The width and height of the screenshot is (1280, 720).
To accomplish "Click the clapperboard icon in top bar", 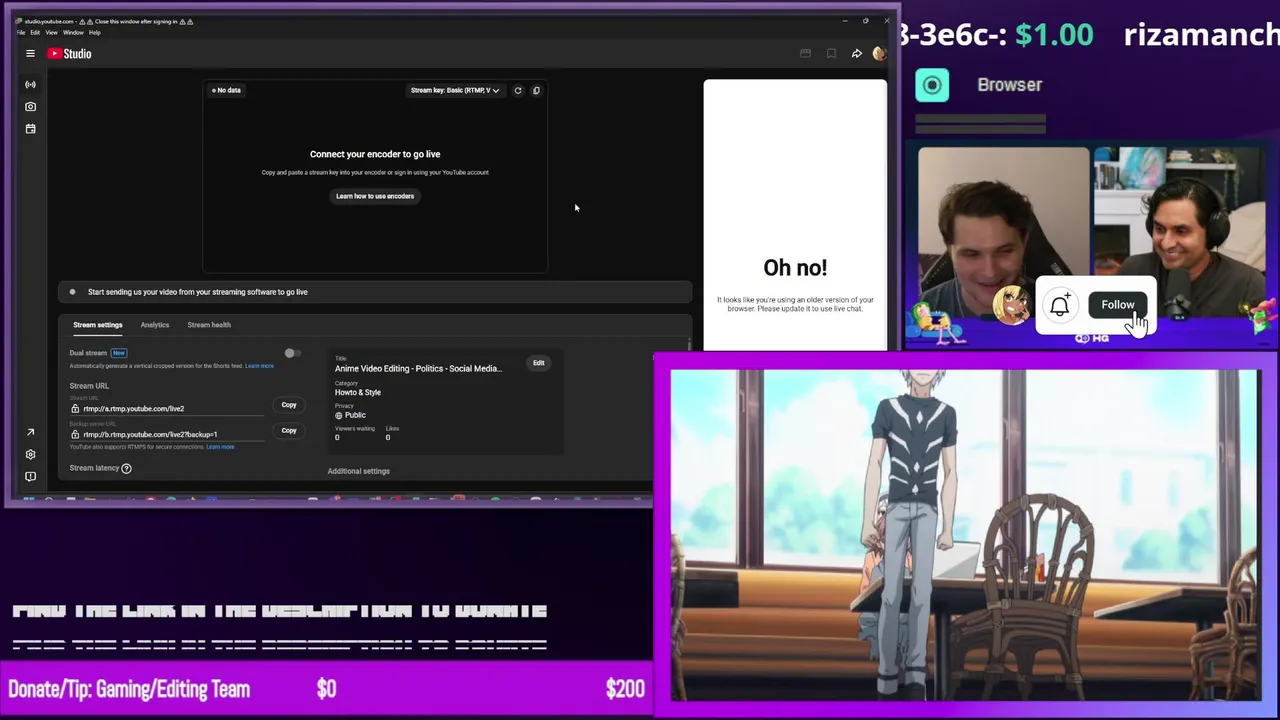I will coord(805,54).
